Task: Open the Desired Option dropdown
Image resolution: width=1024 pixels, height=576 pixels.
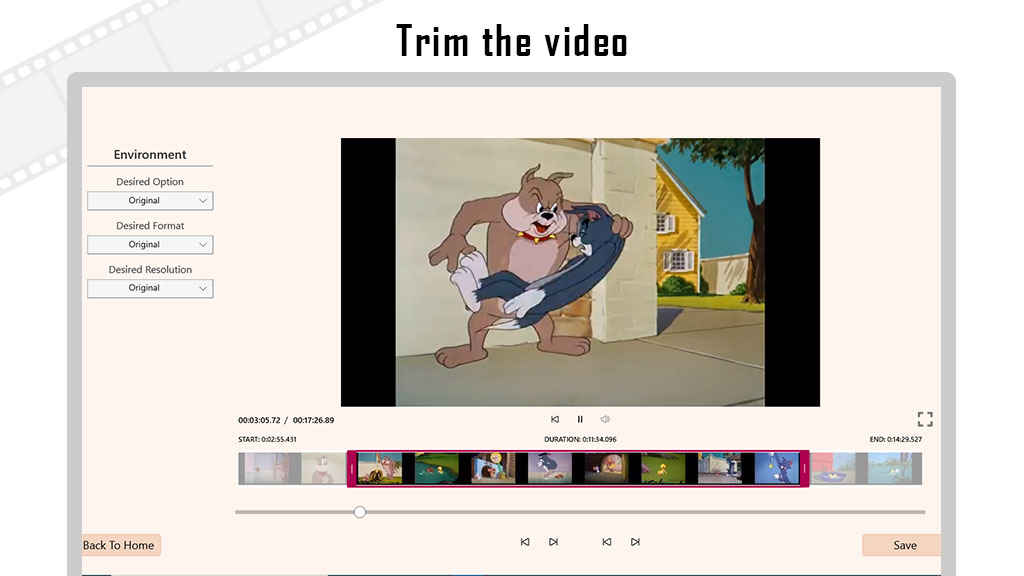Action: (x=150, y=200)
